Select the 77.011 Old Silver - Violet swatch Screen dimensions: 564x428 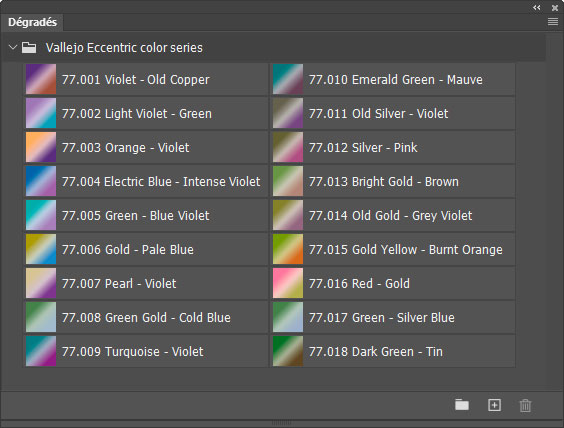click(x=288, y=113)
